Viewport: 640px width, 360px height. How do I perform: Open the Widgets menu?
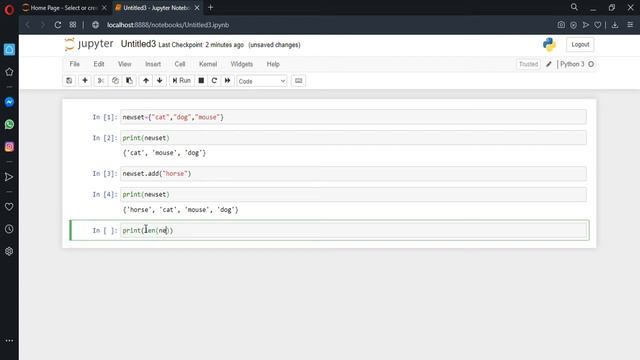tap(242, 64)
